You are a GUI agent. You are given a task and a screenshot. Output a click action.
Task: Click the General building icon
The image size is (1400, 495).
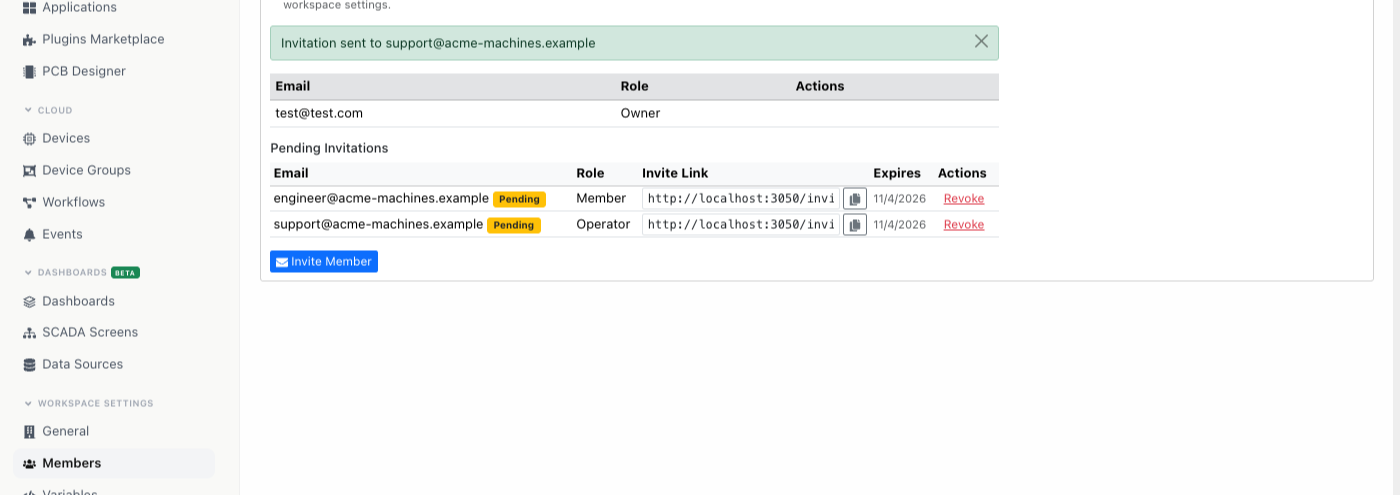click(29, 432)
